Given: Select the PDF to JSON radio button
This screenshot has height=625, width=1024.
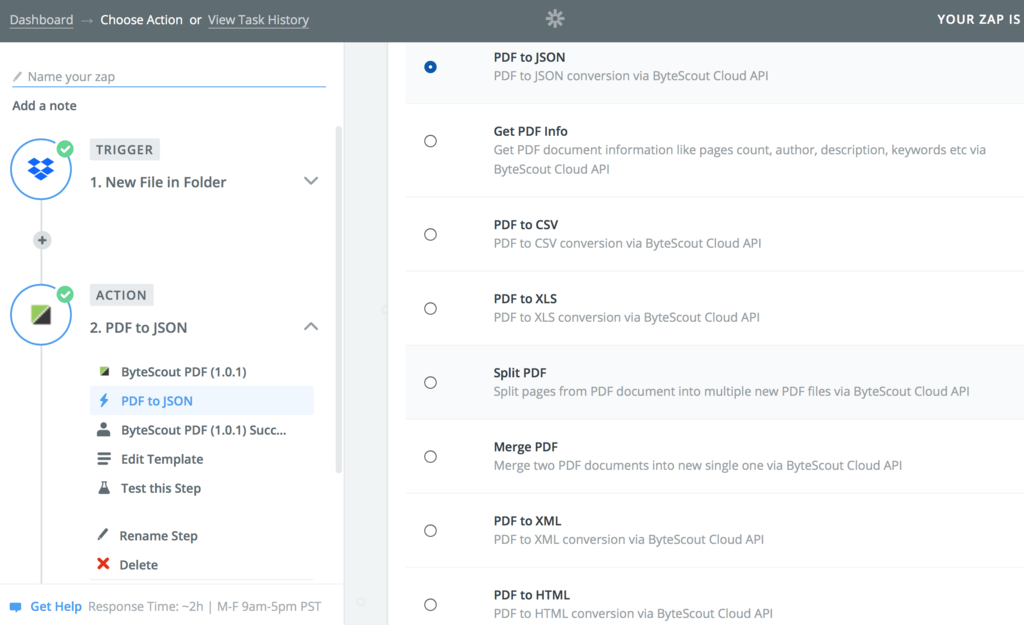Looking at the screenshot, I should pos(430,67).
